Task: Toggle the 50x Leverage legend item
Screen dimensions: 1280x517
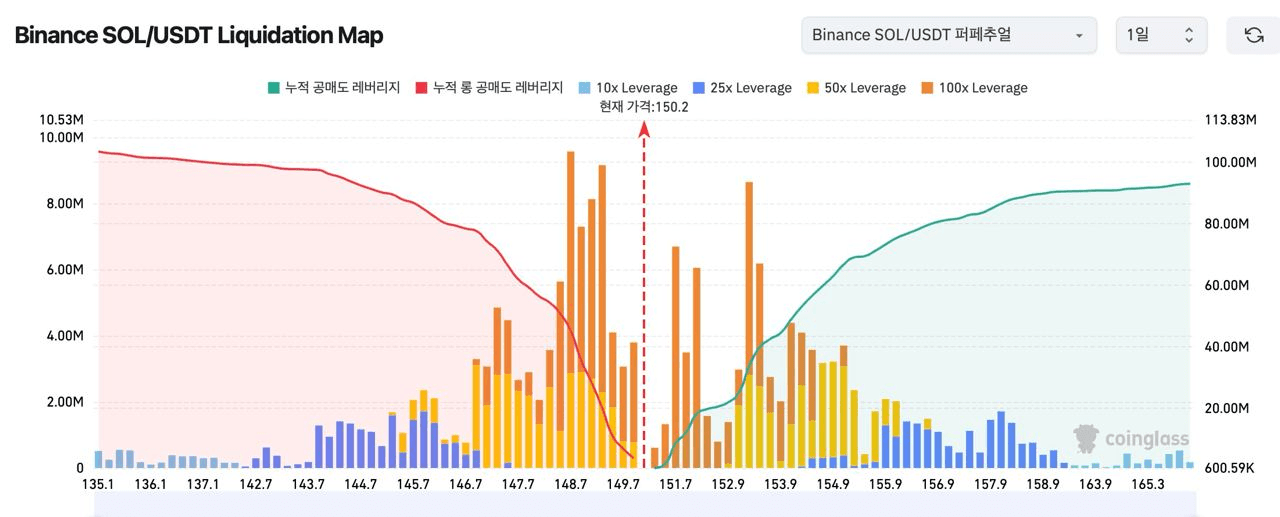Action: (x=855, y=88)
